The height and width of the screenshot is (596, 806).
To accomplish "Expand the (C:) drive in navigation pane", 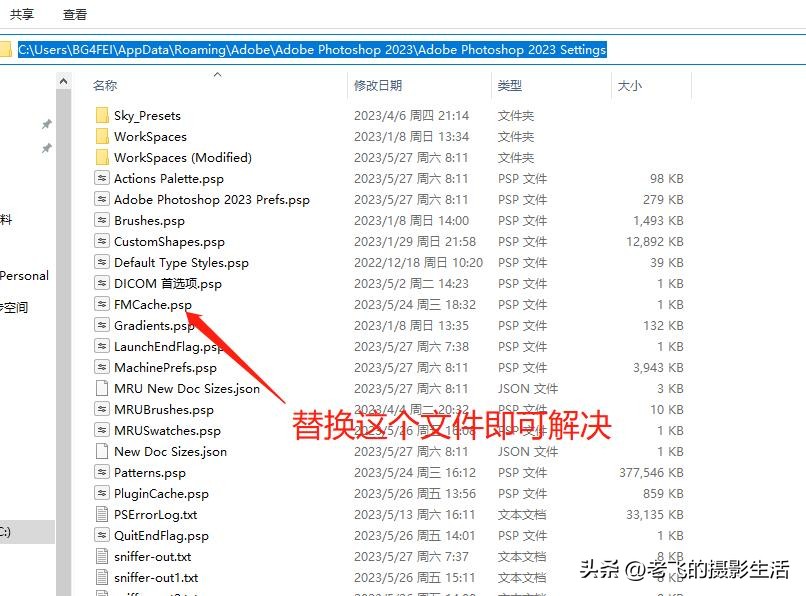I will pos(9,533).
